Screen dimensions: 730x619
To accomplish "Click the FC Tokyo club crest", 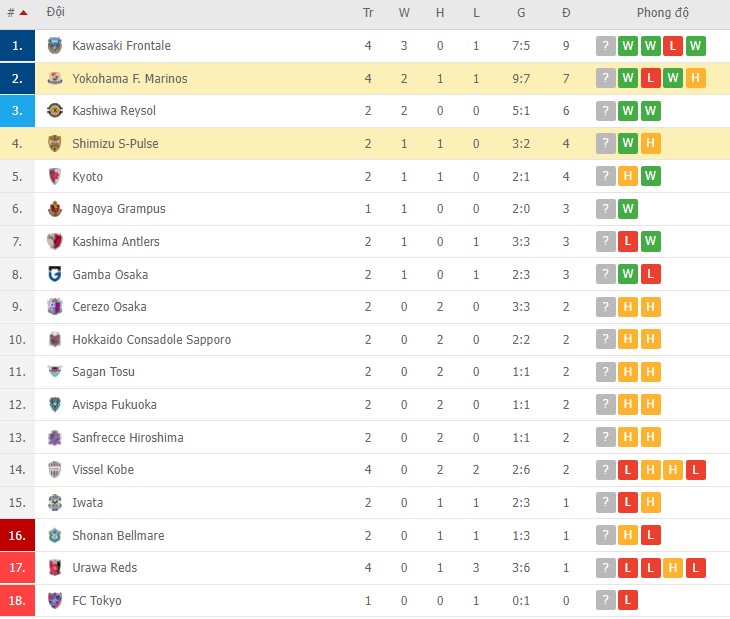I will [x=55, y=601].
